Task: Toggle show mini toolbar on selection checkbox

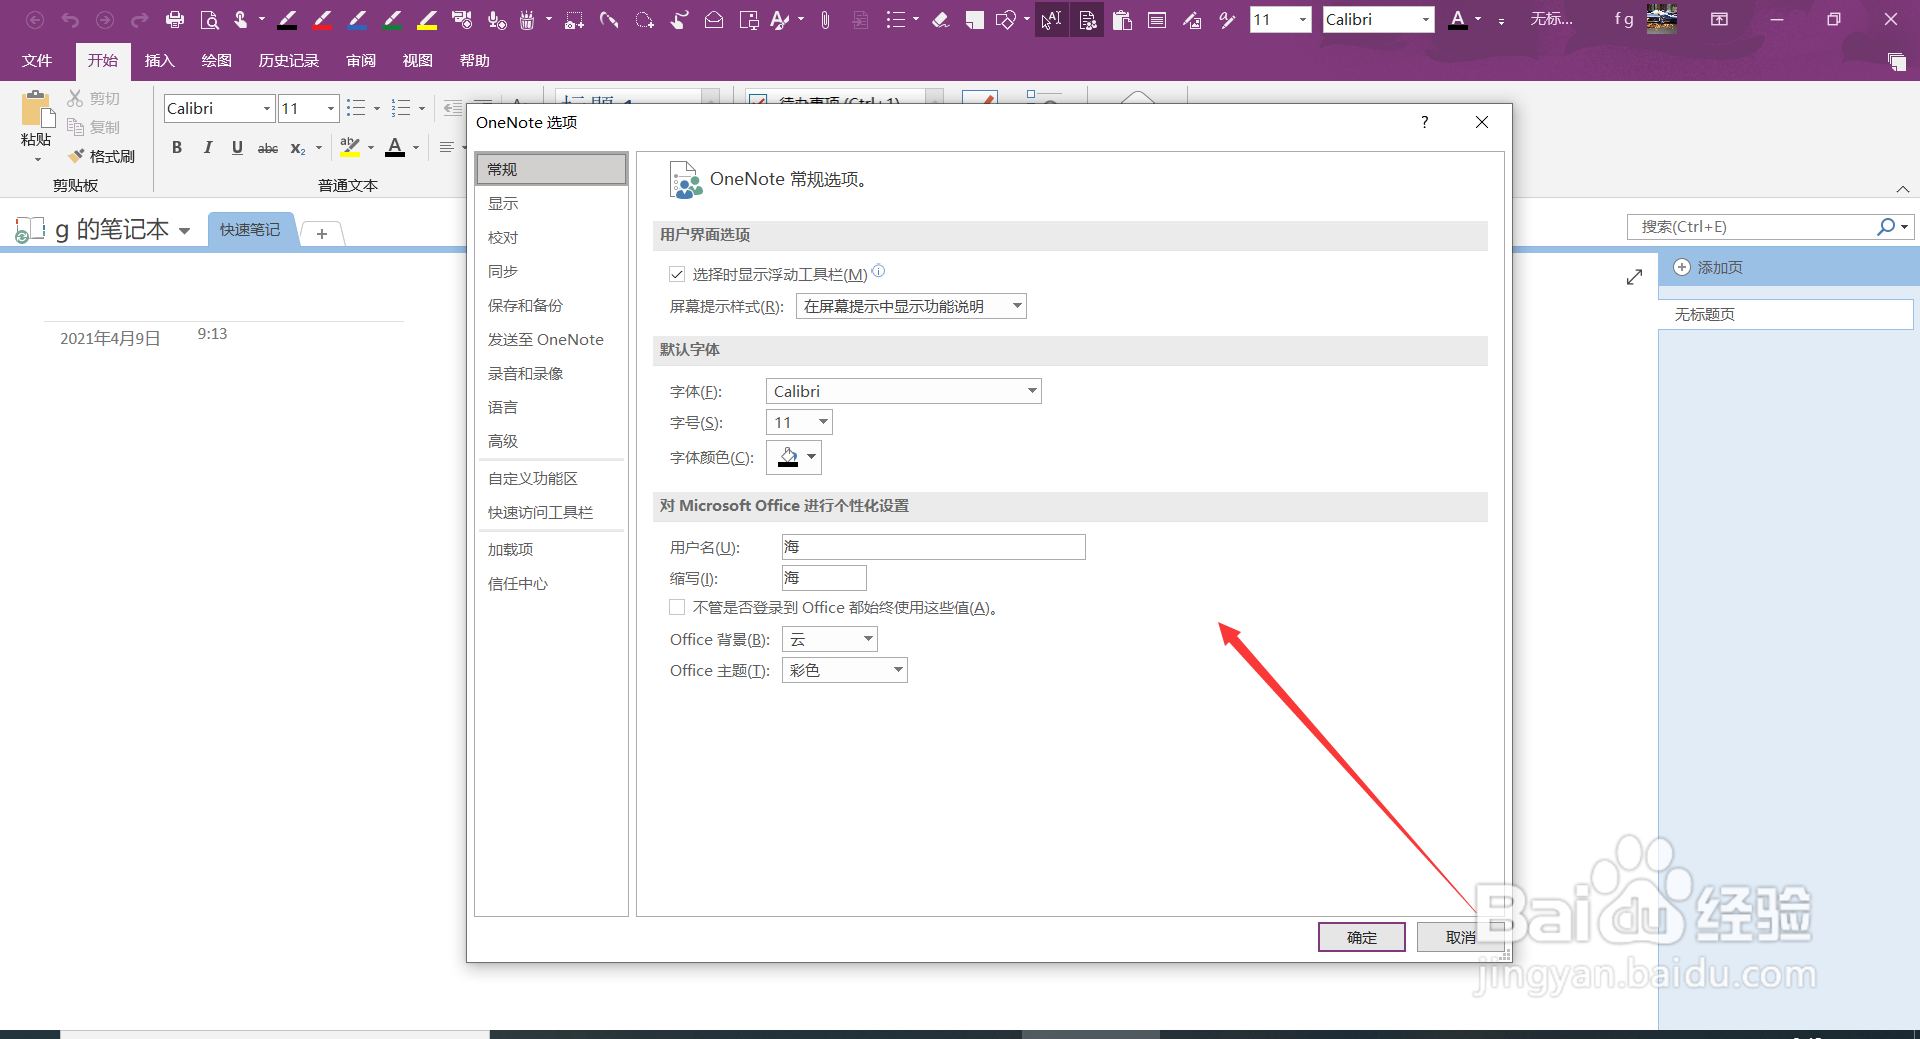Action: click(677, 274)
